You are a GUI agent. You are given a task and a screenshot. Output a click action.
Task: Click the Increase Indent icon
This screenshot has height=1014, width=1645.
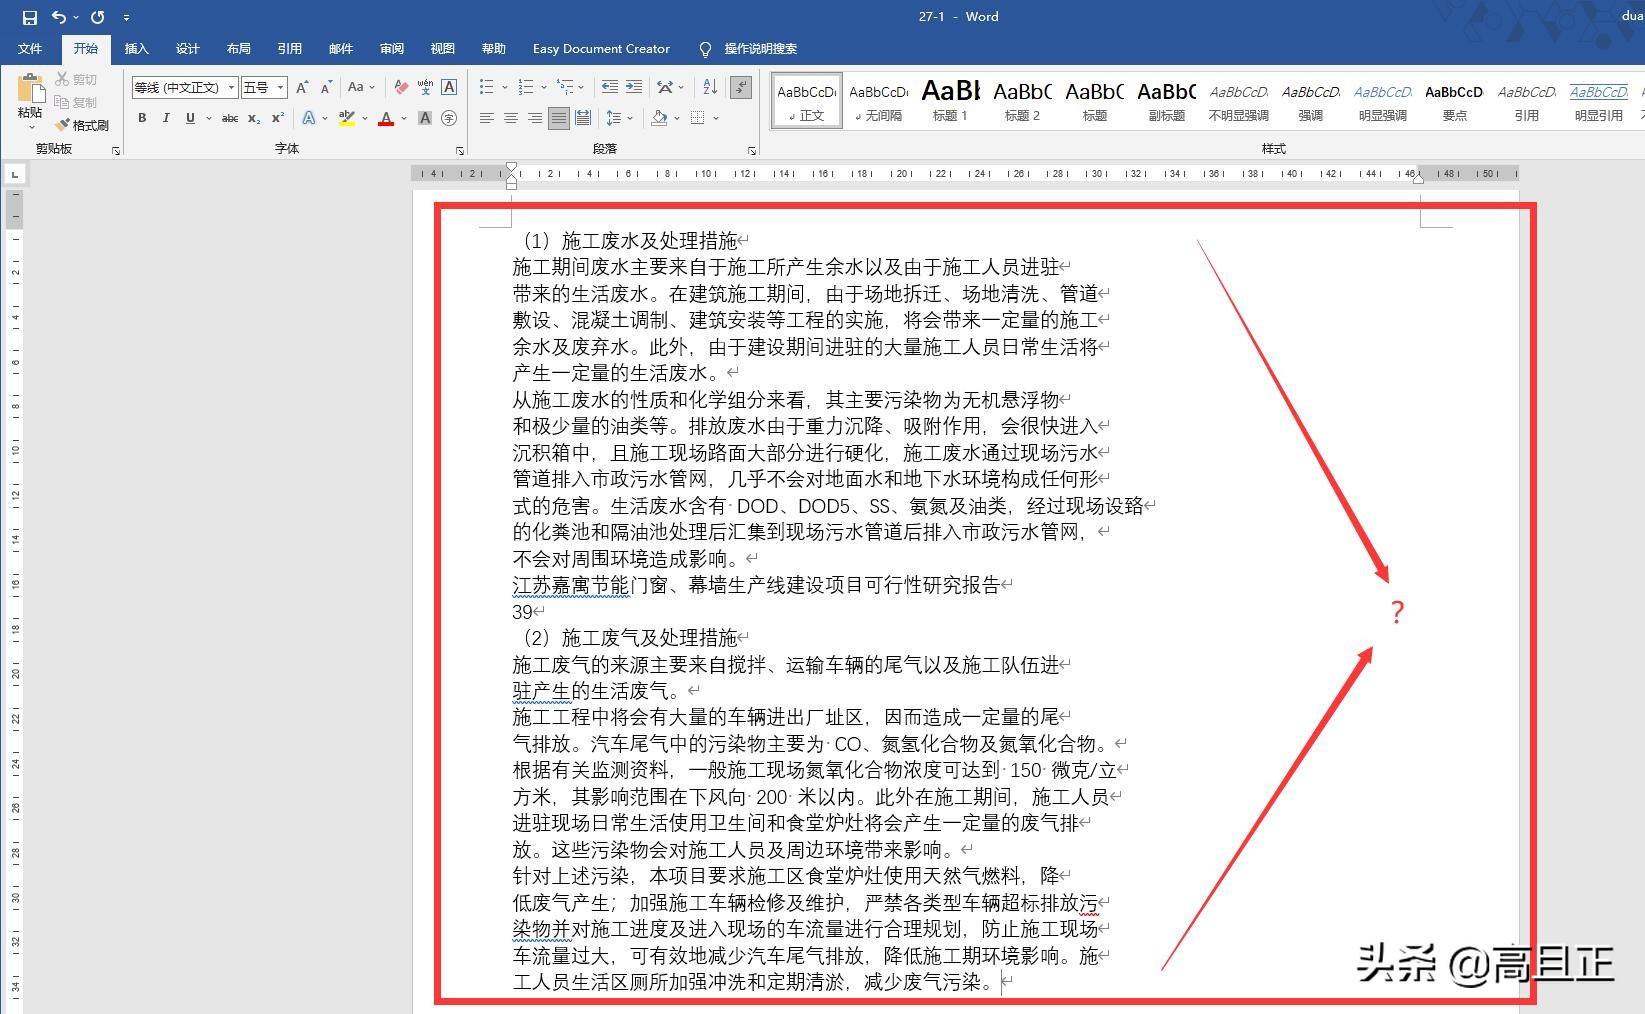[632, 87]
